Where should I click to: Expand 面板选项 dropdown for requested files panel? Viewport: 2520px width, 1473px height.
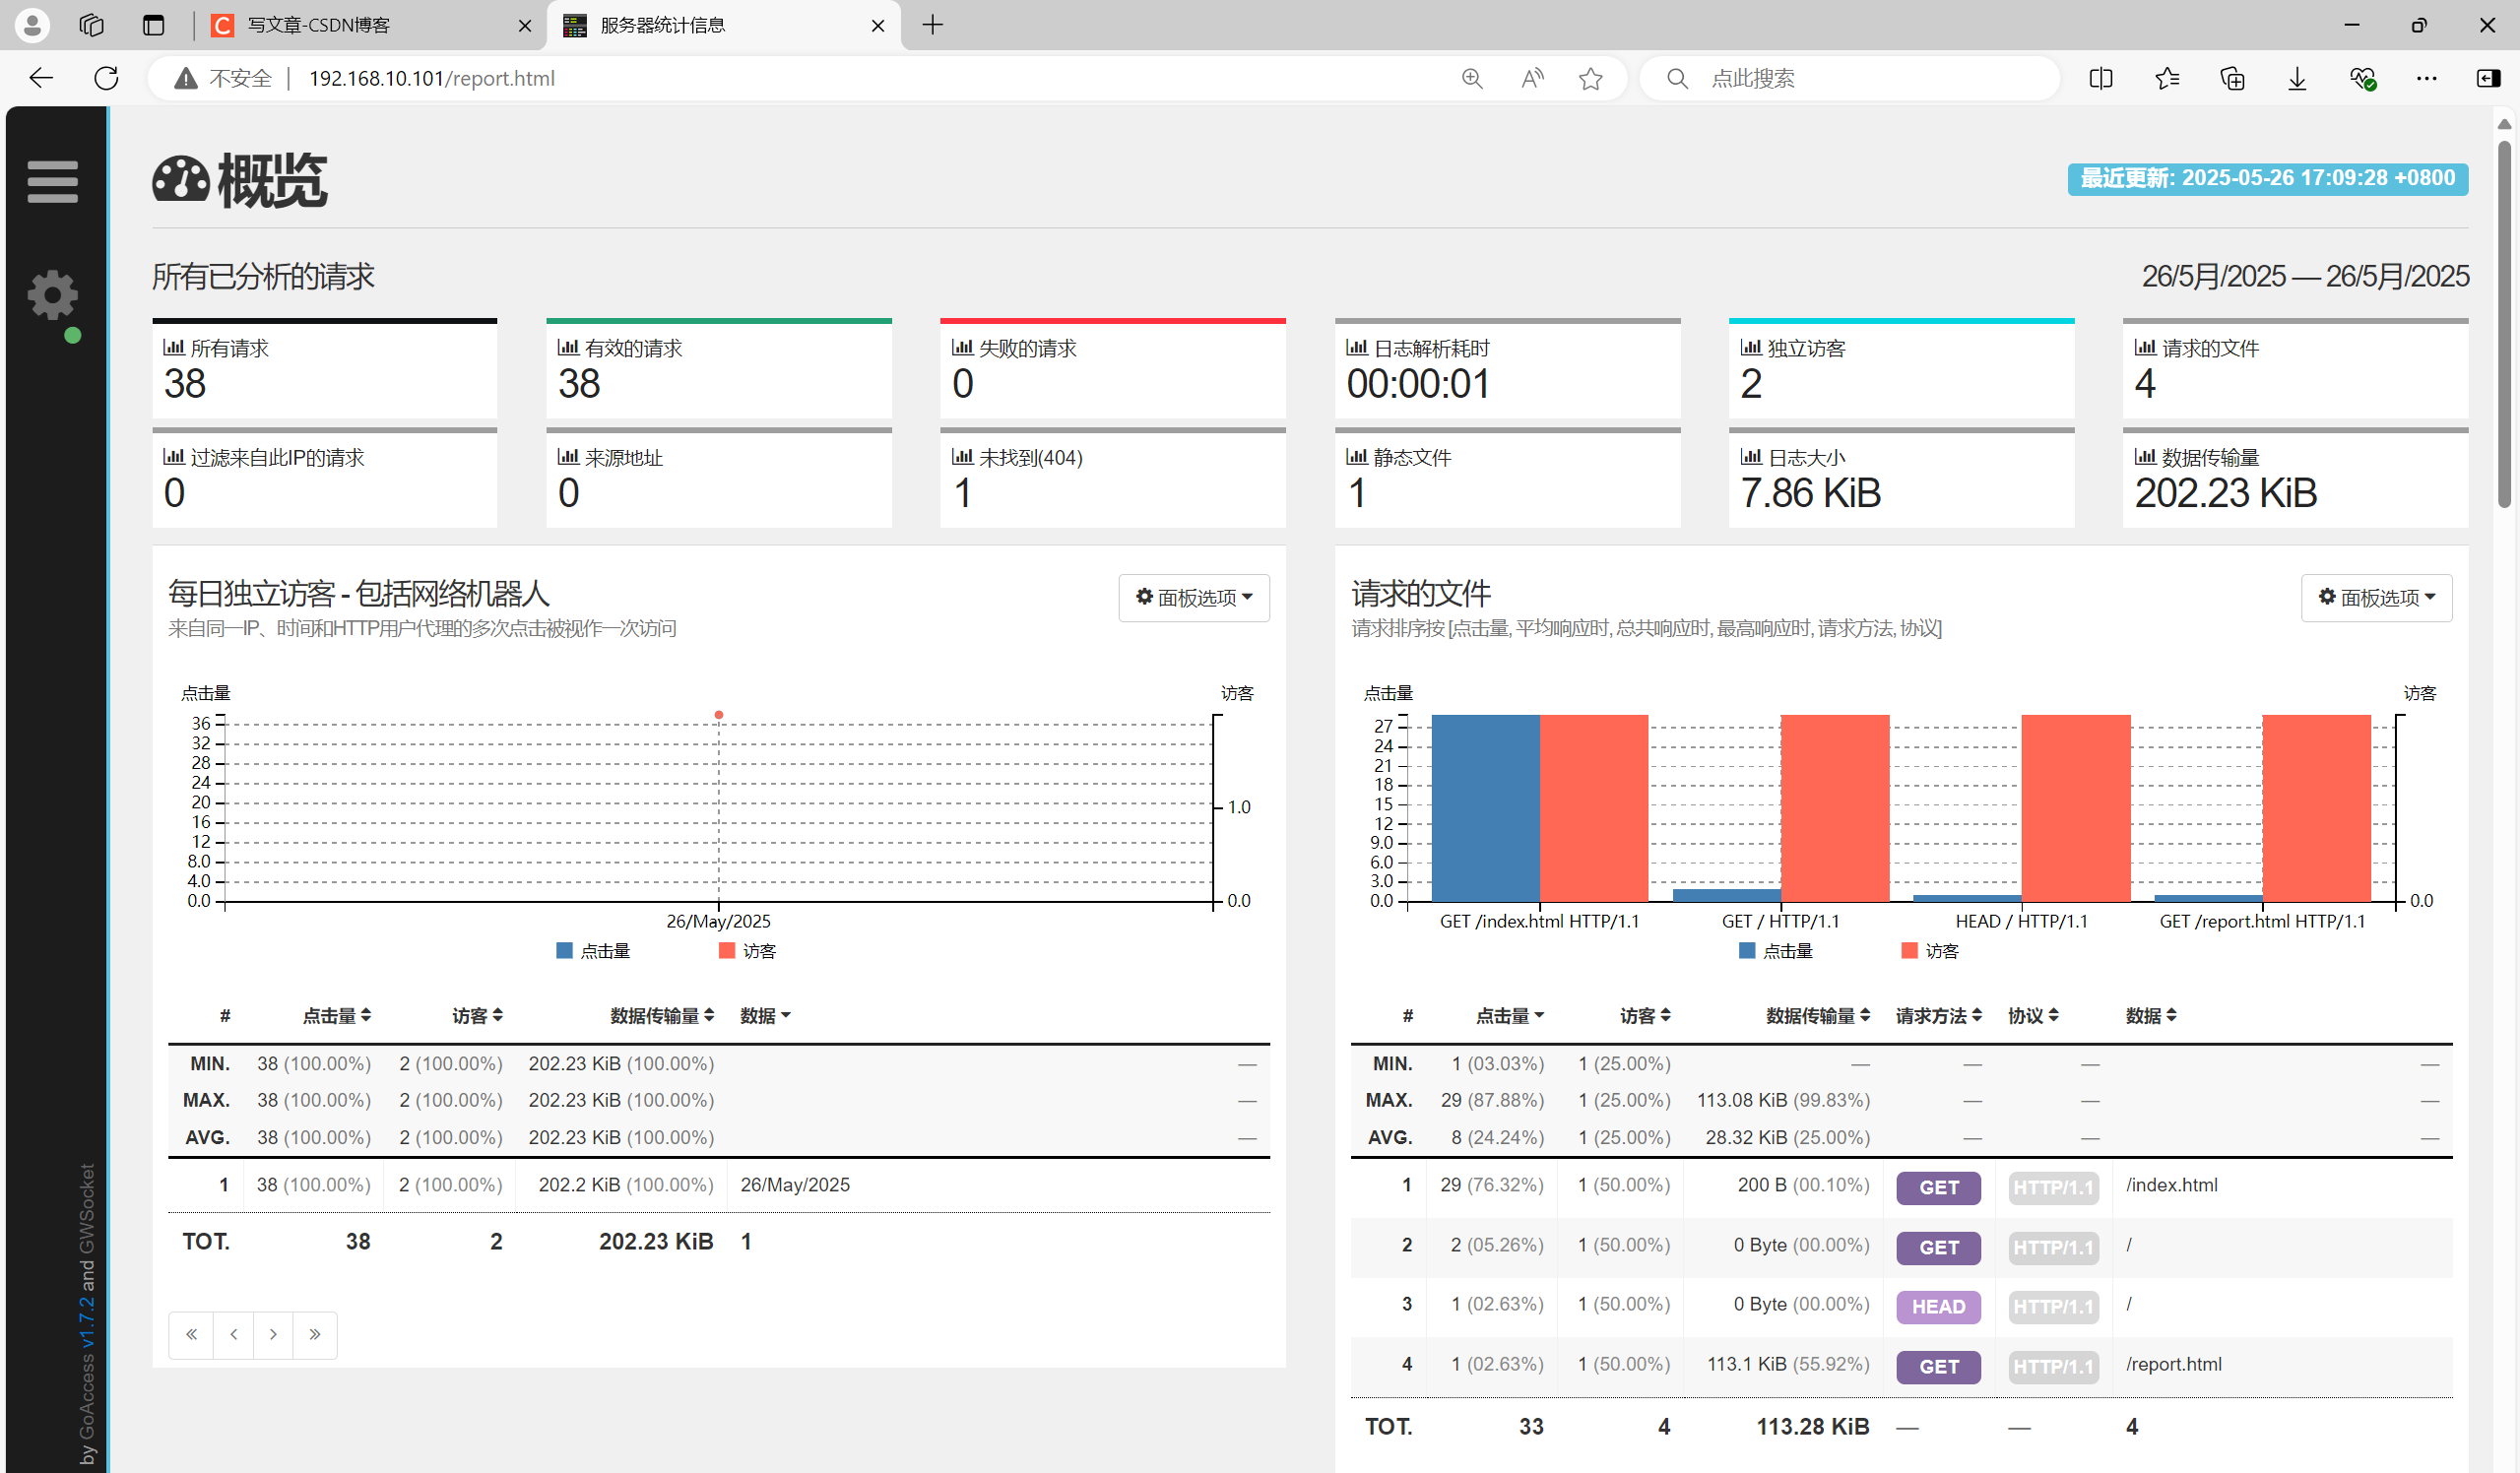pos(2376,598)
